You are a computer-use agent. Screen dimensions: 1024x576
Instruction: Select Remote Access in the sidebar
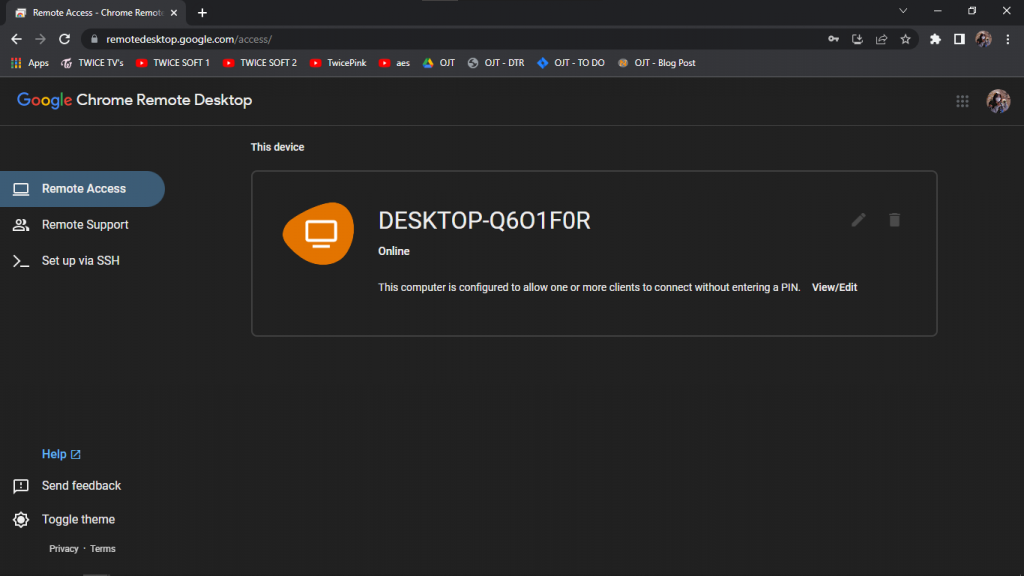[82, 189]
